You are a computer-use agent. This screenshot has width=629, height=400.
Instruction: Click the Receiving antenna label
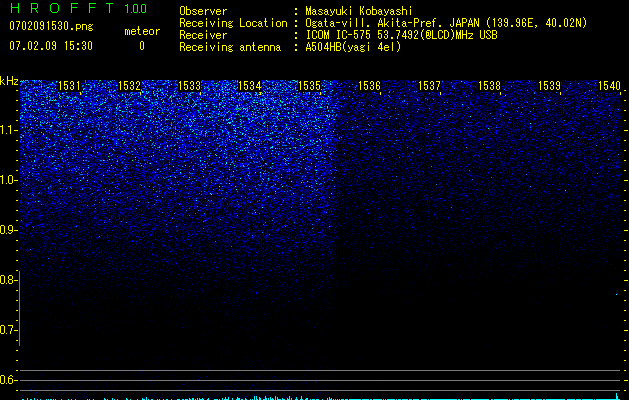[230, 47]
